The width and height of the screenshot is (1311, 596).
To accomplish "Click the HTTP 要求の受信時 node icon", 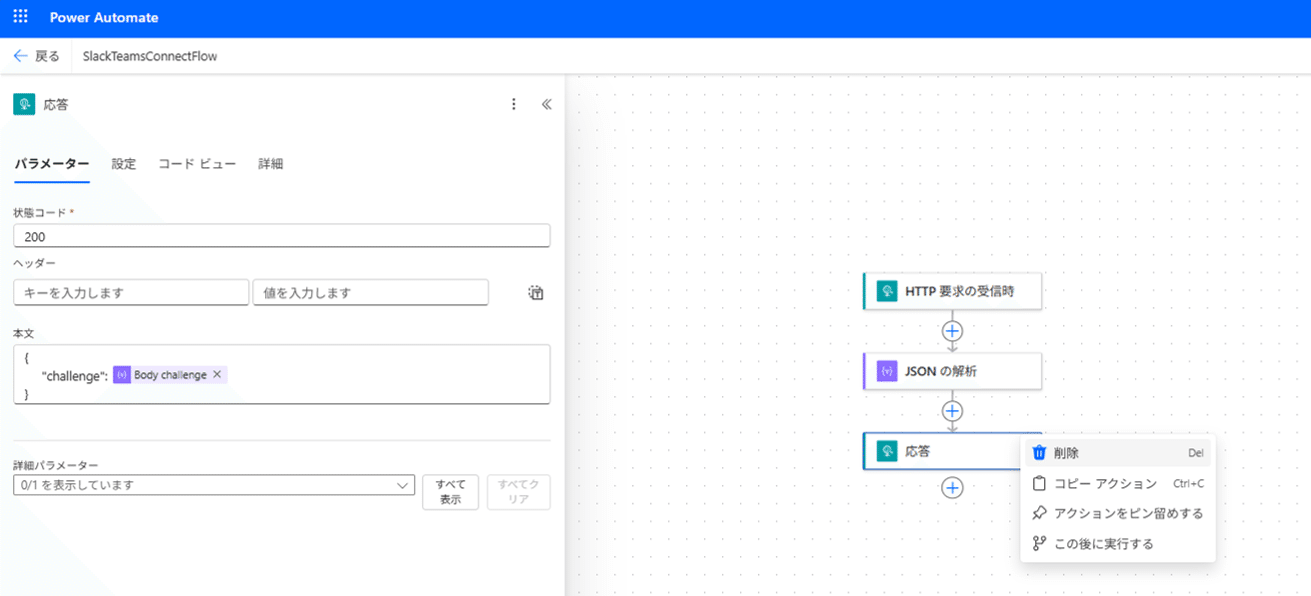I will (x=887, y=291).
